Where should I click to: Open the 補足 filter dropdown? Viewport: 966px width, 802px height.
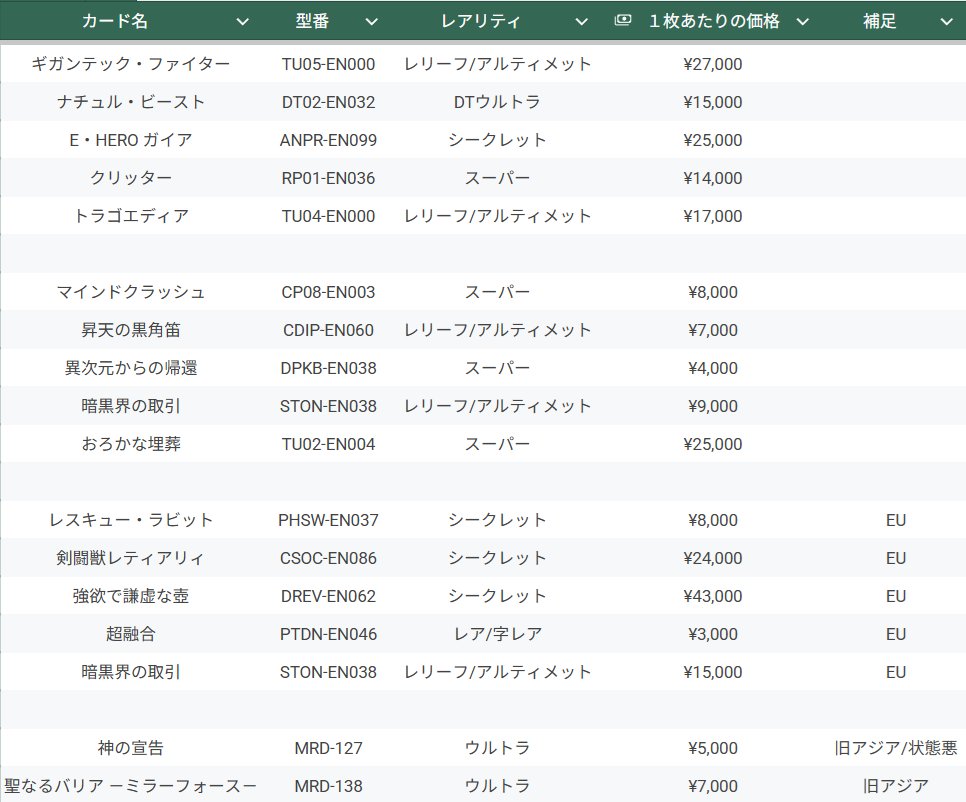[x=947, y=20]
